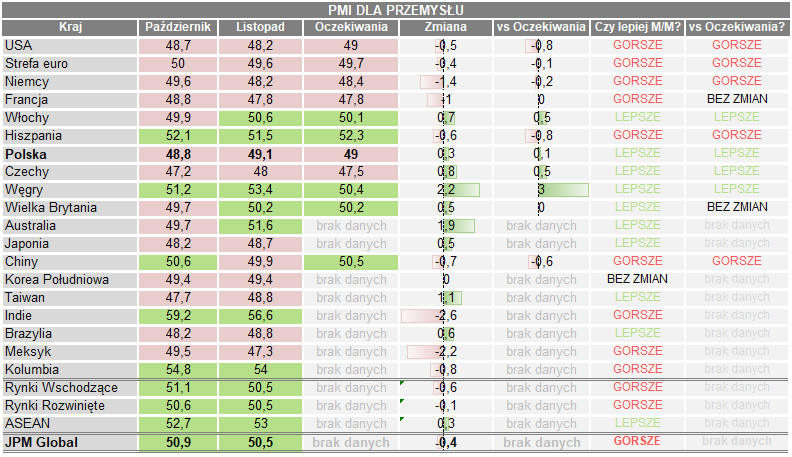The image size is (792, 457).
Task: Select the "Strefa euro" row label
Action: [x=68, y=64]
